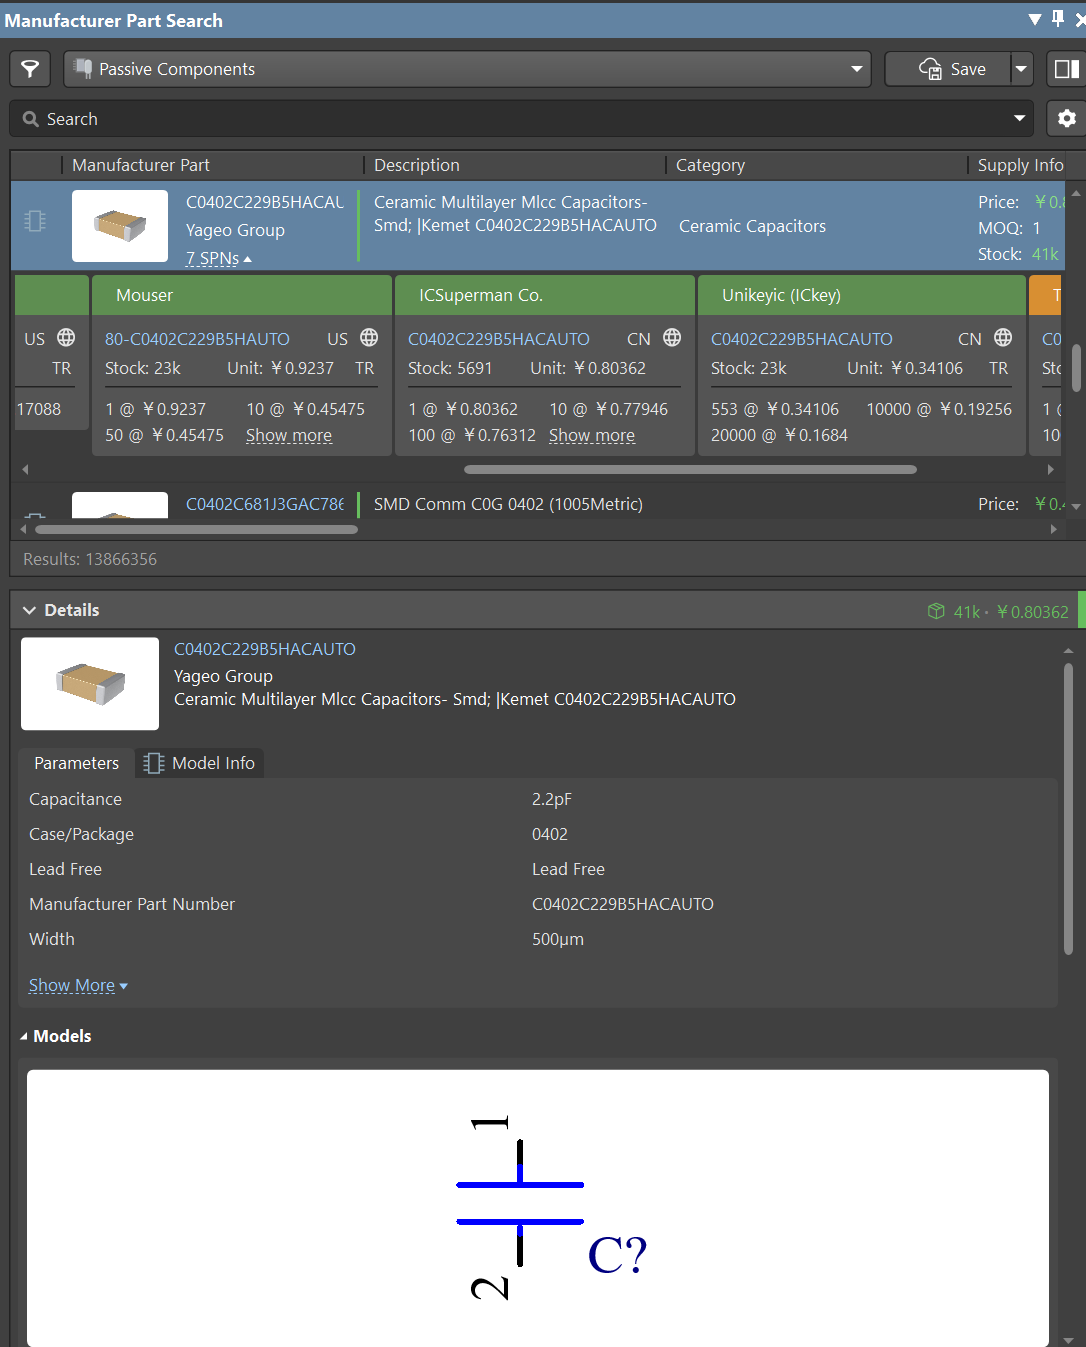Click the supplier cards horizontal scrollbar
Viewport: 1086px width, 1347px height.
pos(690,469)
